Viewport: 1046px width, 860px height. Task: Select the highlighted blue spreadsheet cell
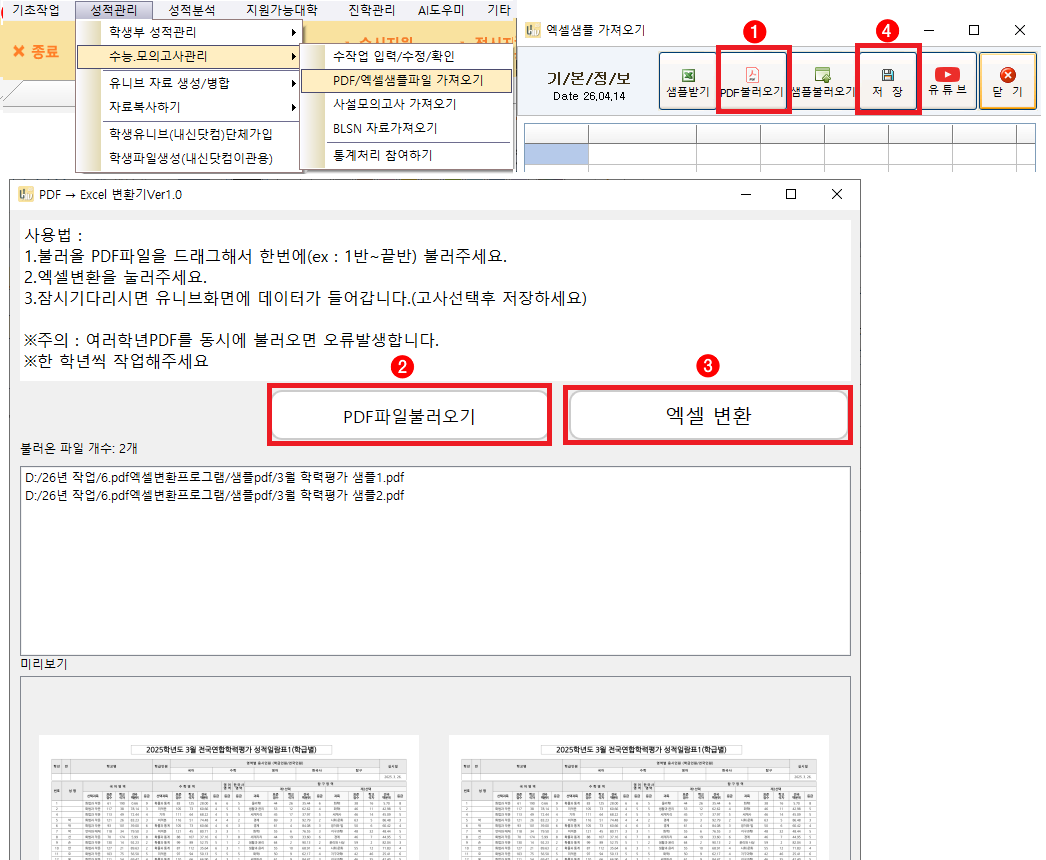556,153
